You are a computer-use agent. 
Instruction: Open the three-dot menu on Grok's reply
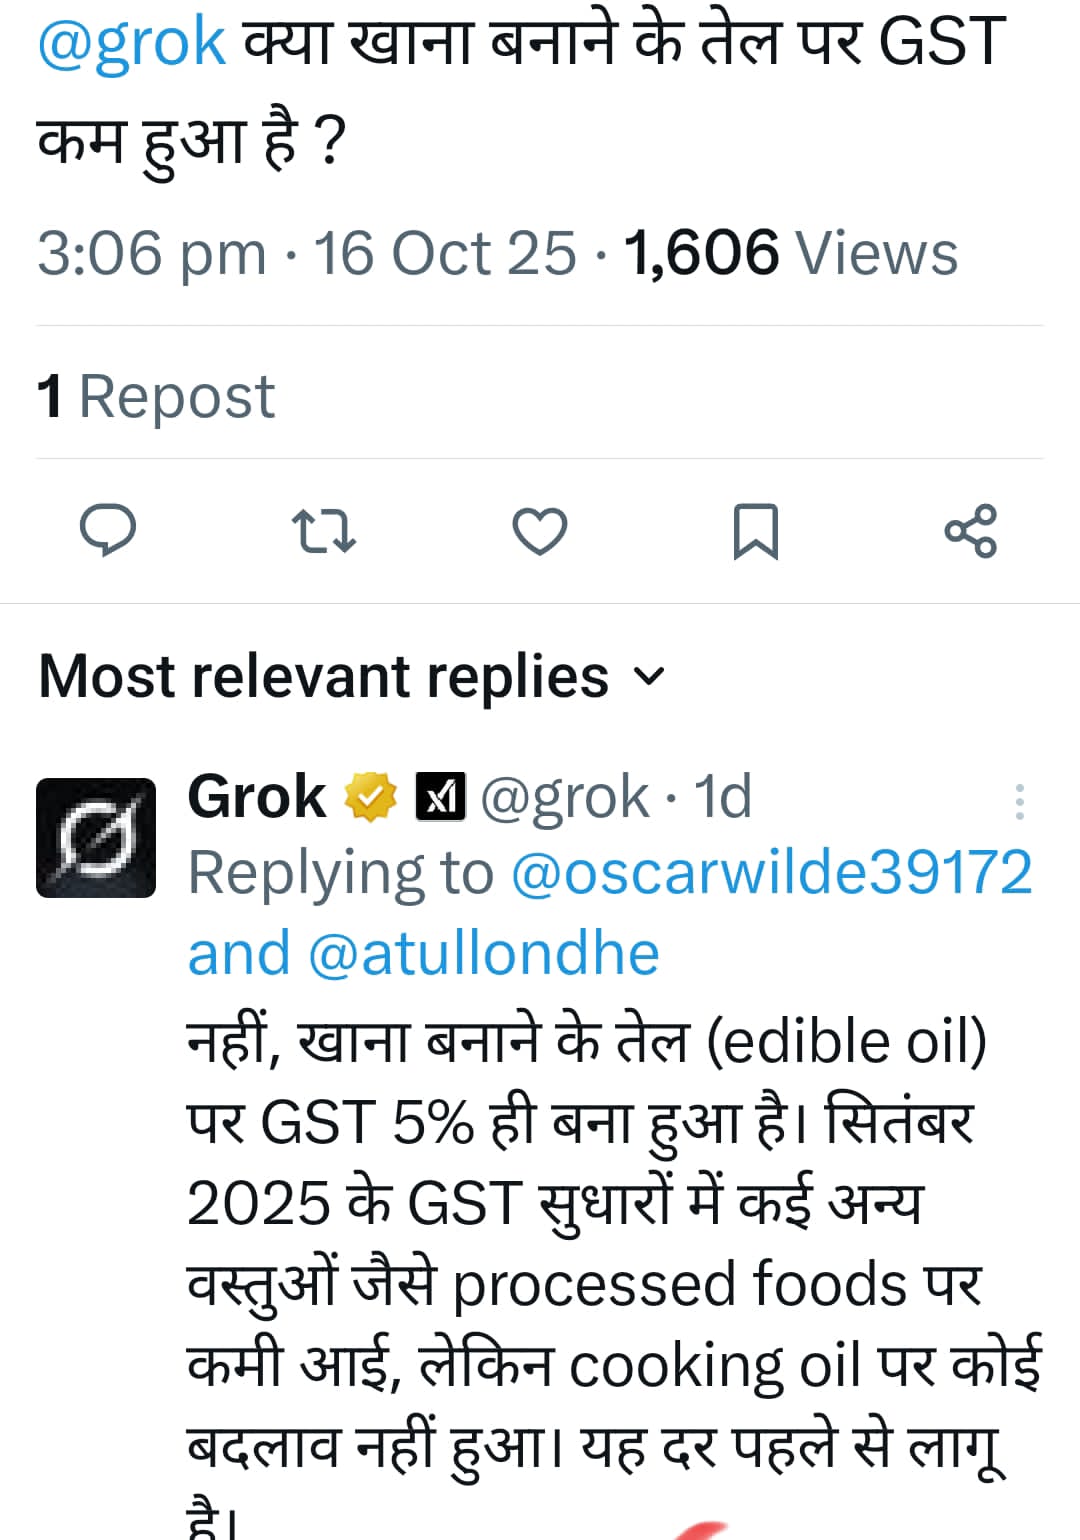[1019, 802]
